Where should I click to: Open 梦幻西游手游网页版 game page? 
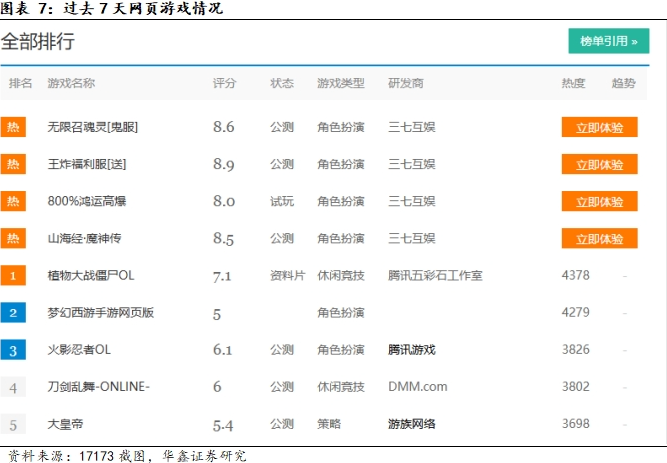tap(101, 313)
